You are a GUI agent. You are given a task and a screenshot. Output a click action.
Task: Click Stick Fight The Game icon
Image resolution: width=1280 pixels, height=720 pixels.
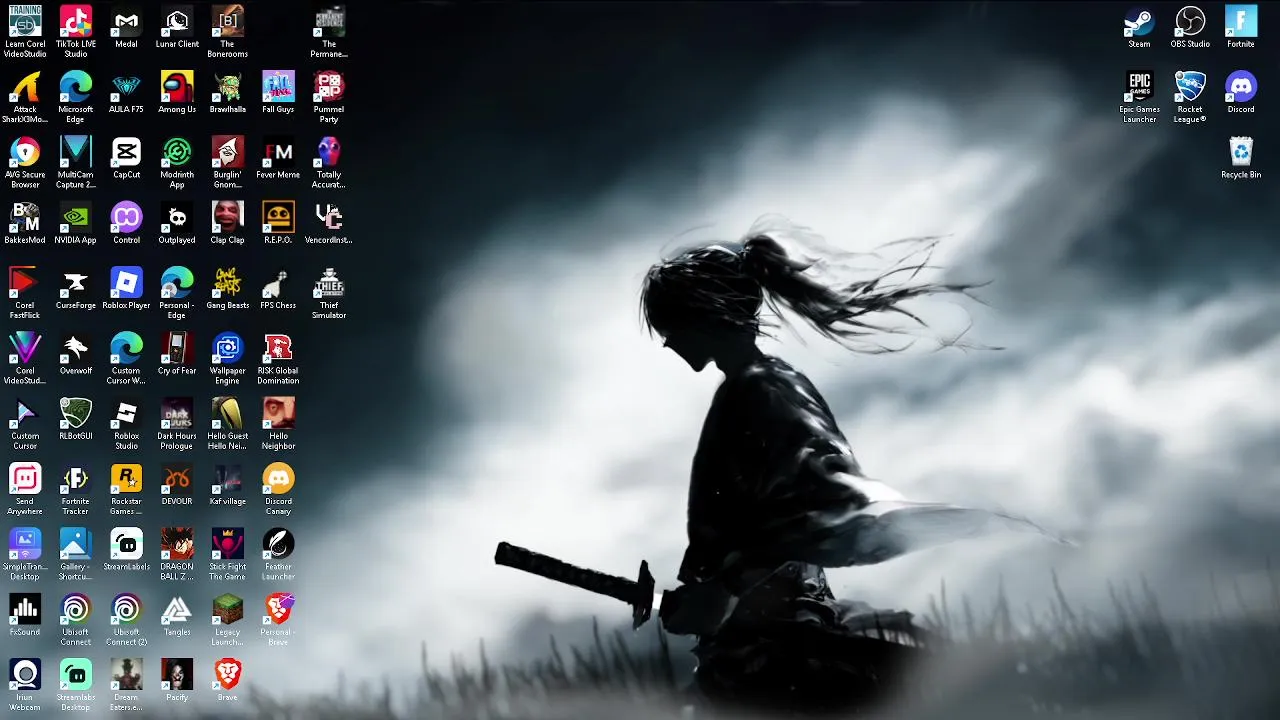(228, 554)
